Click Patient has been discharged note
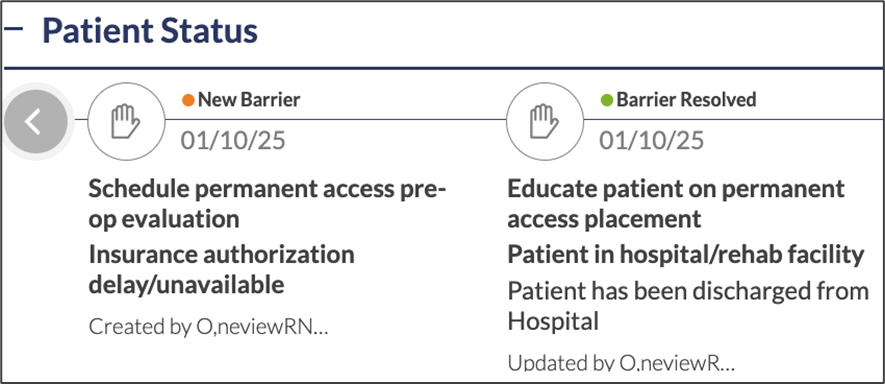The width and height of the screenshot is (885, 384). 688,307
